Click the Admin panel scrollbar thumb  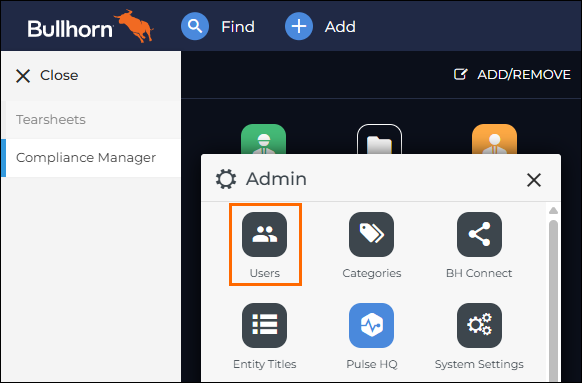(553, 301)
